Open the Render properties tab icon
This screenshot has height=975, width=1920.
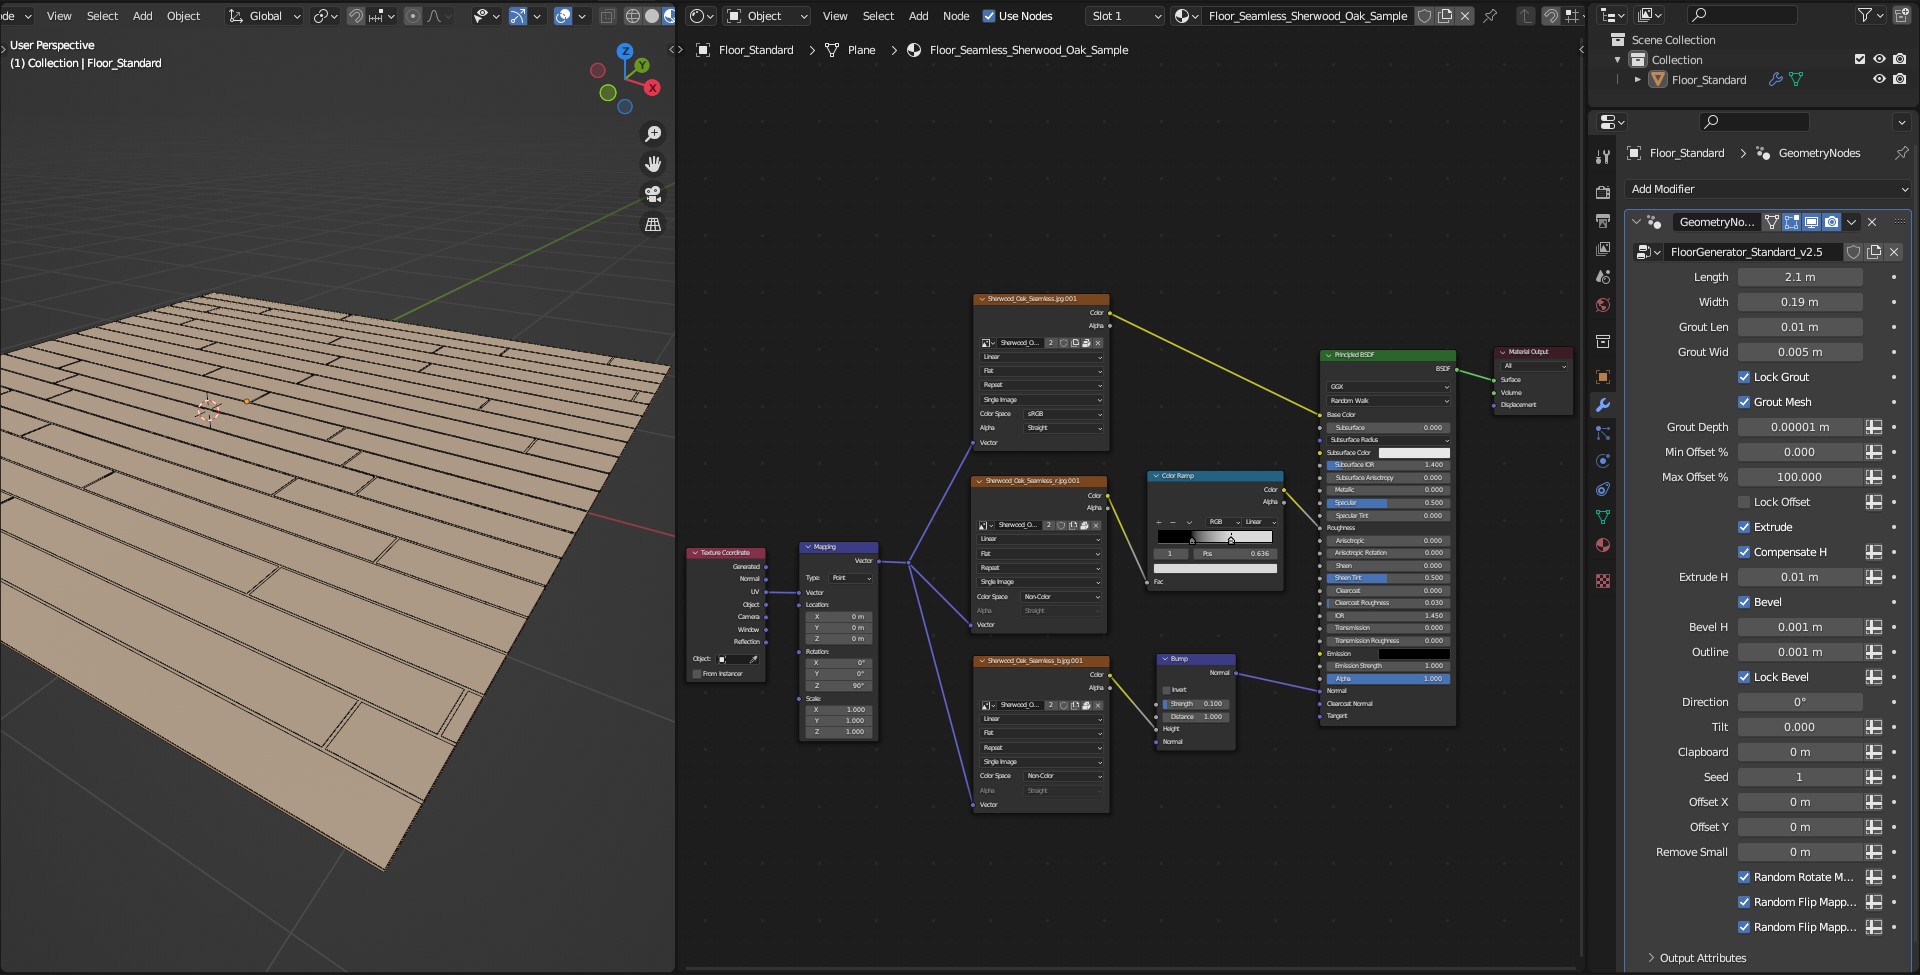tap(1603, 192)
